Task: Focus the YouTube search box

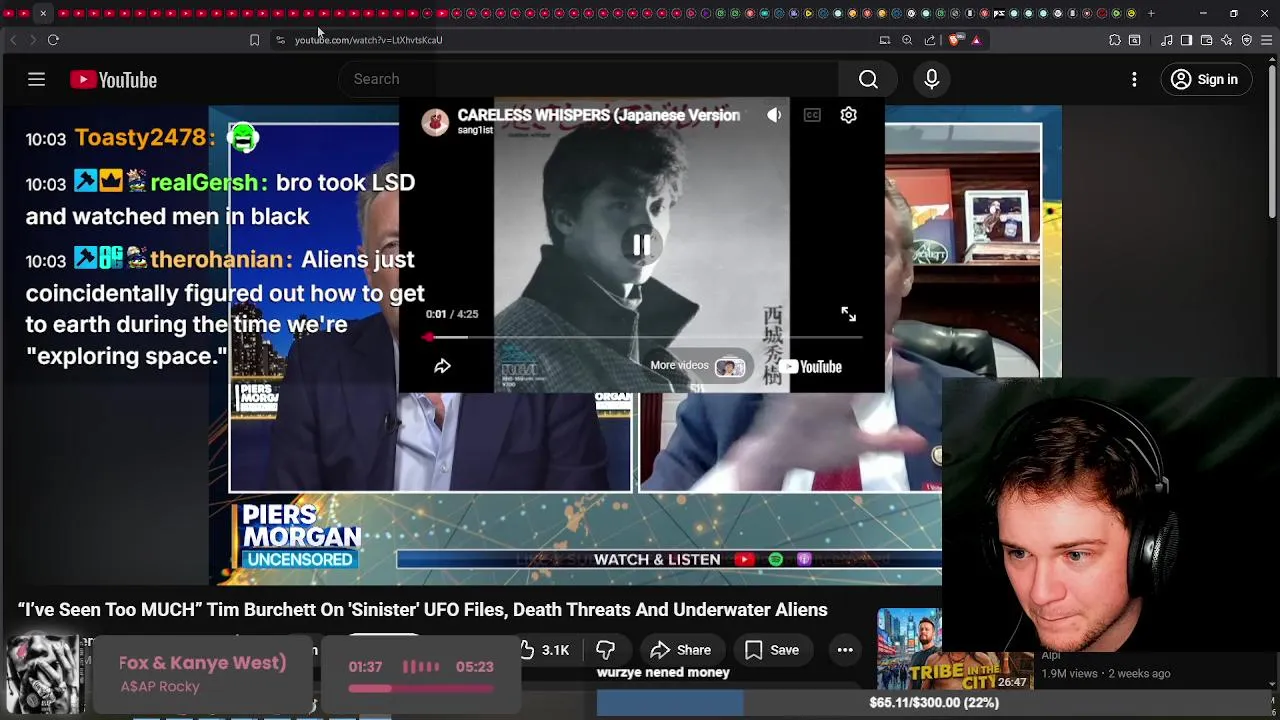Action: tap(590, 79)
